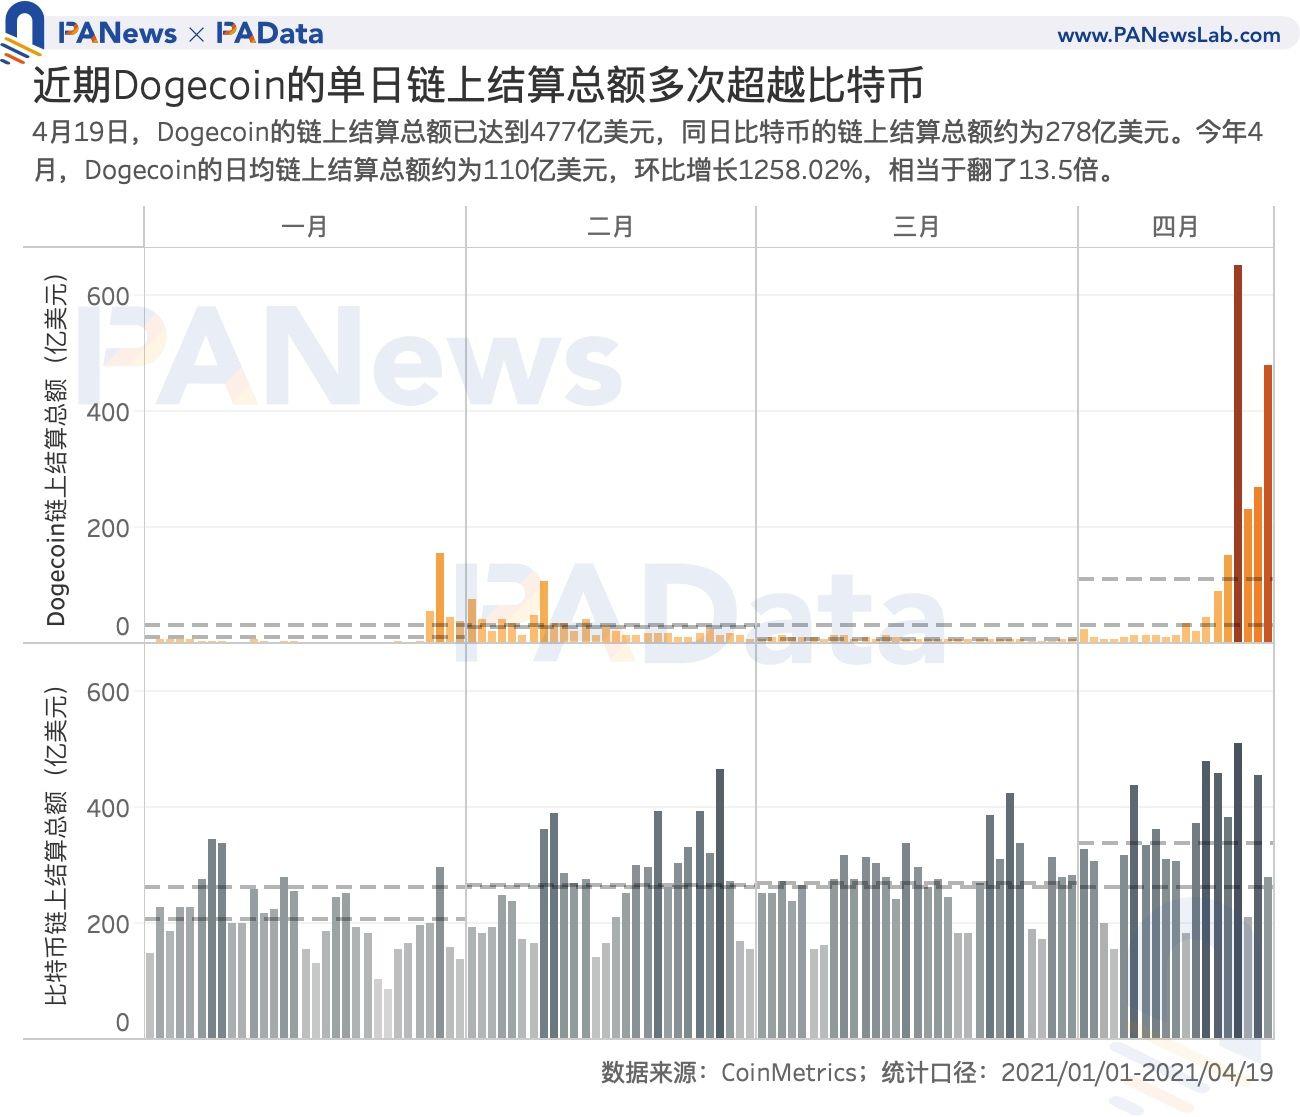This screenshot has width=1300, height=1117.
Task: Click the × symbol between the header logos
Action: pyautogui.click(x=196, y=35)
